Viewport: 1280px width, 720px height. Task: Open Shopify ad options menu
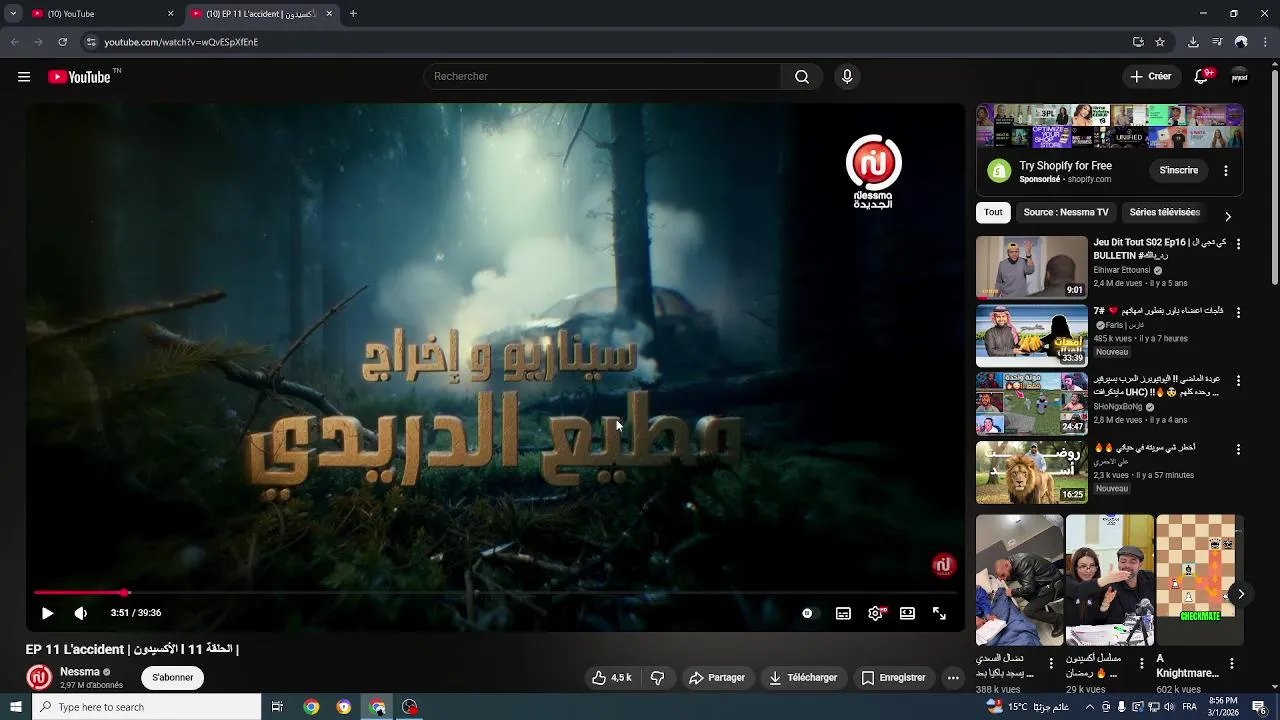coord(1226,171)
